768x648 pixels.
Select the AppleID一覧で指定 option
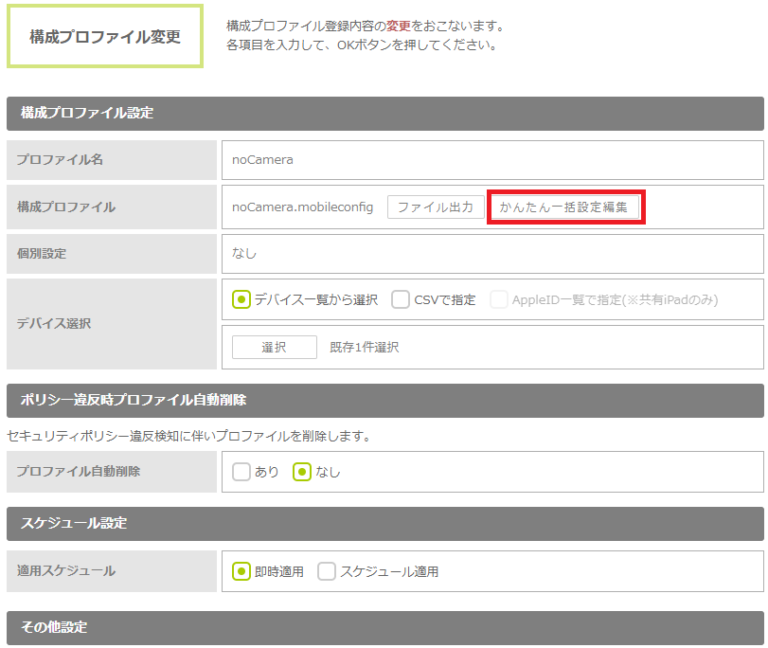499,299
